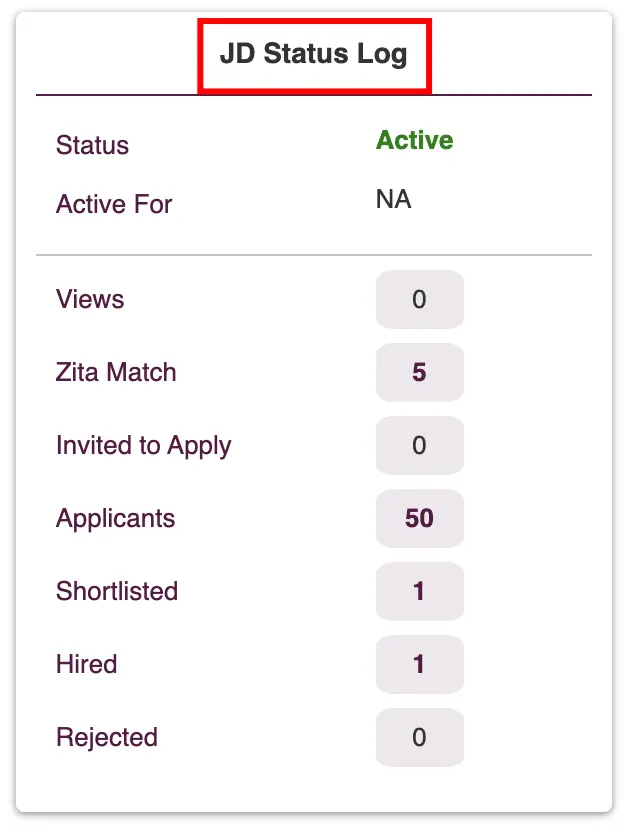The image size is (632, 830).
Task: Click the JD Status Log heading
Action: coord(314,54)
